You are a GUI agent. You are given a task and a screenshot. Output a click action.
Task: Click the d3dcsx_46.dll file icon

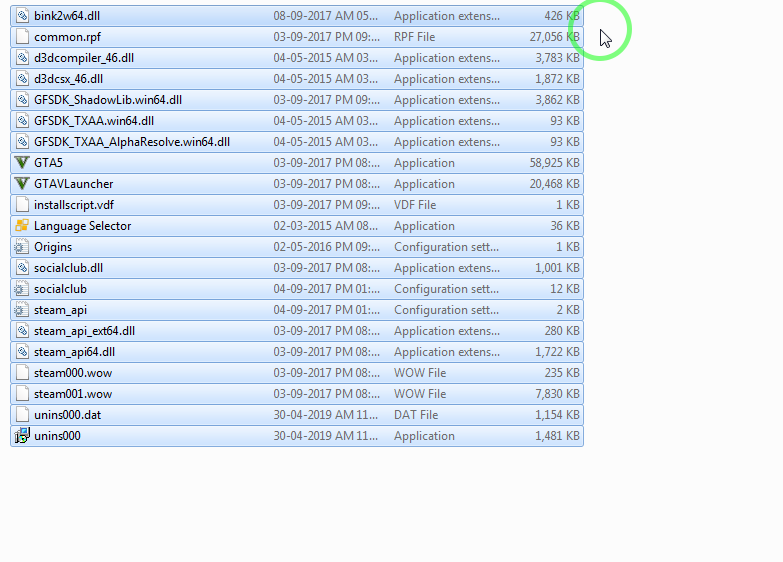[22, 79]
